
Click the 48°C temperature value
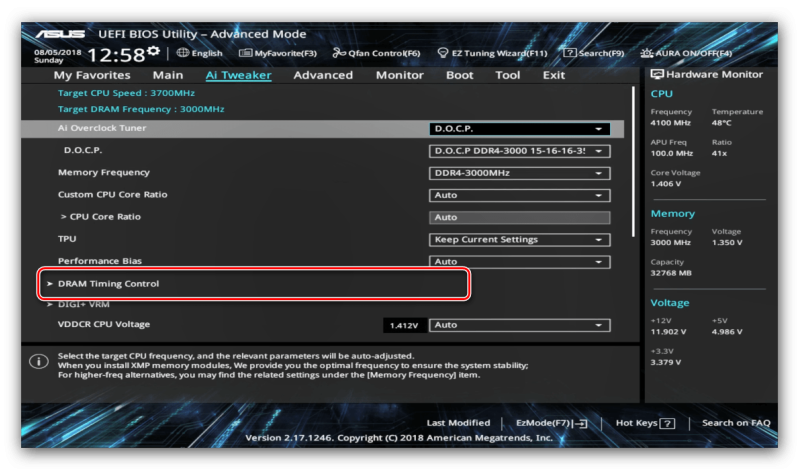click(x=721, y=123)
